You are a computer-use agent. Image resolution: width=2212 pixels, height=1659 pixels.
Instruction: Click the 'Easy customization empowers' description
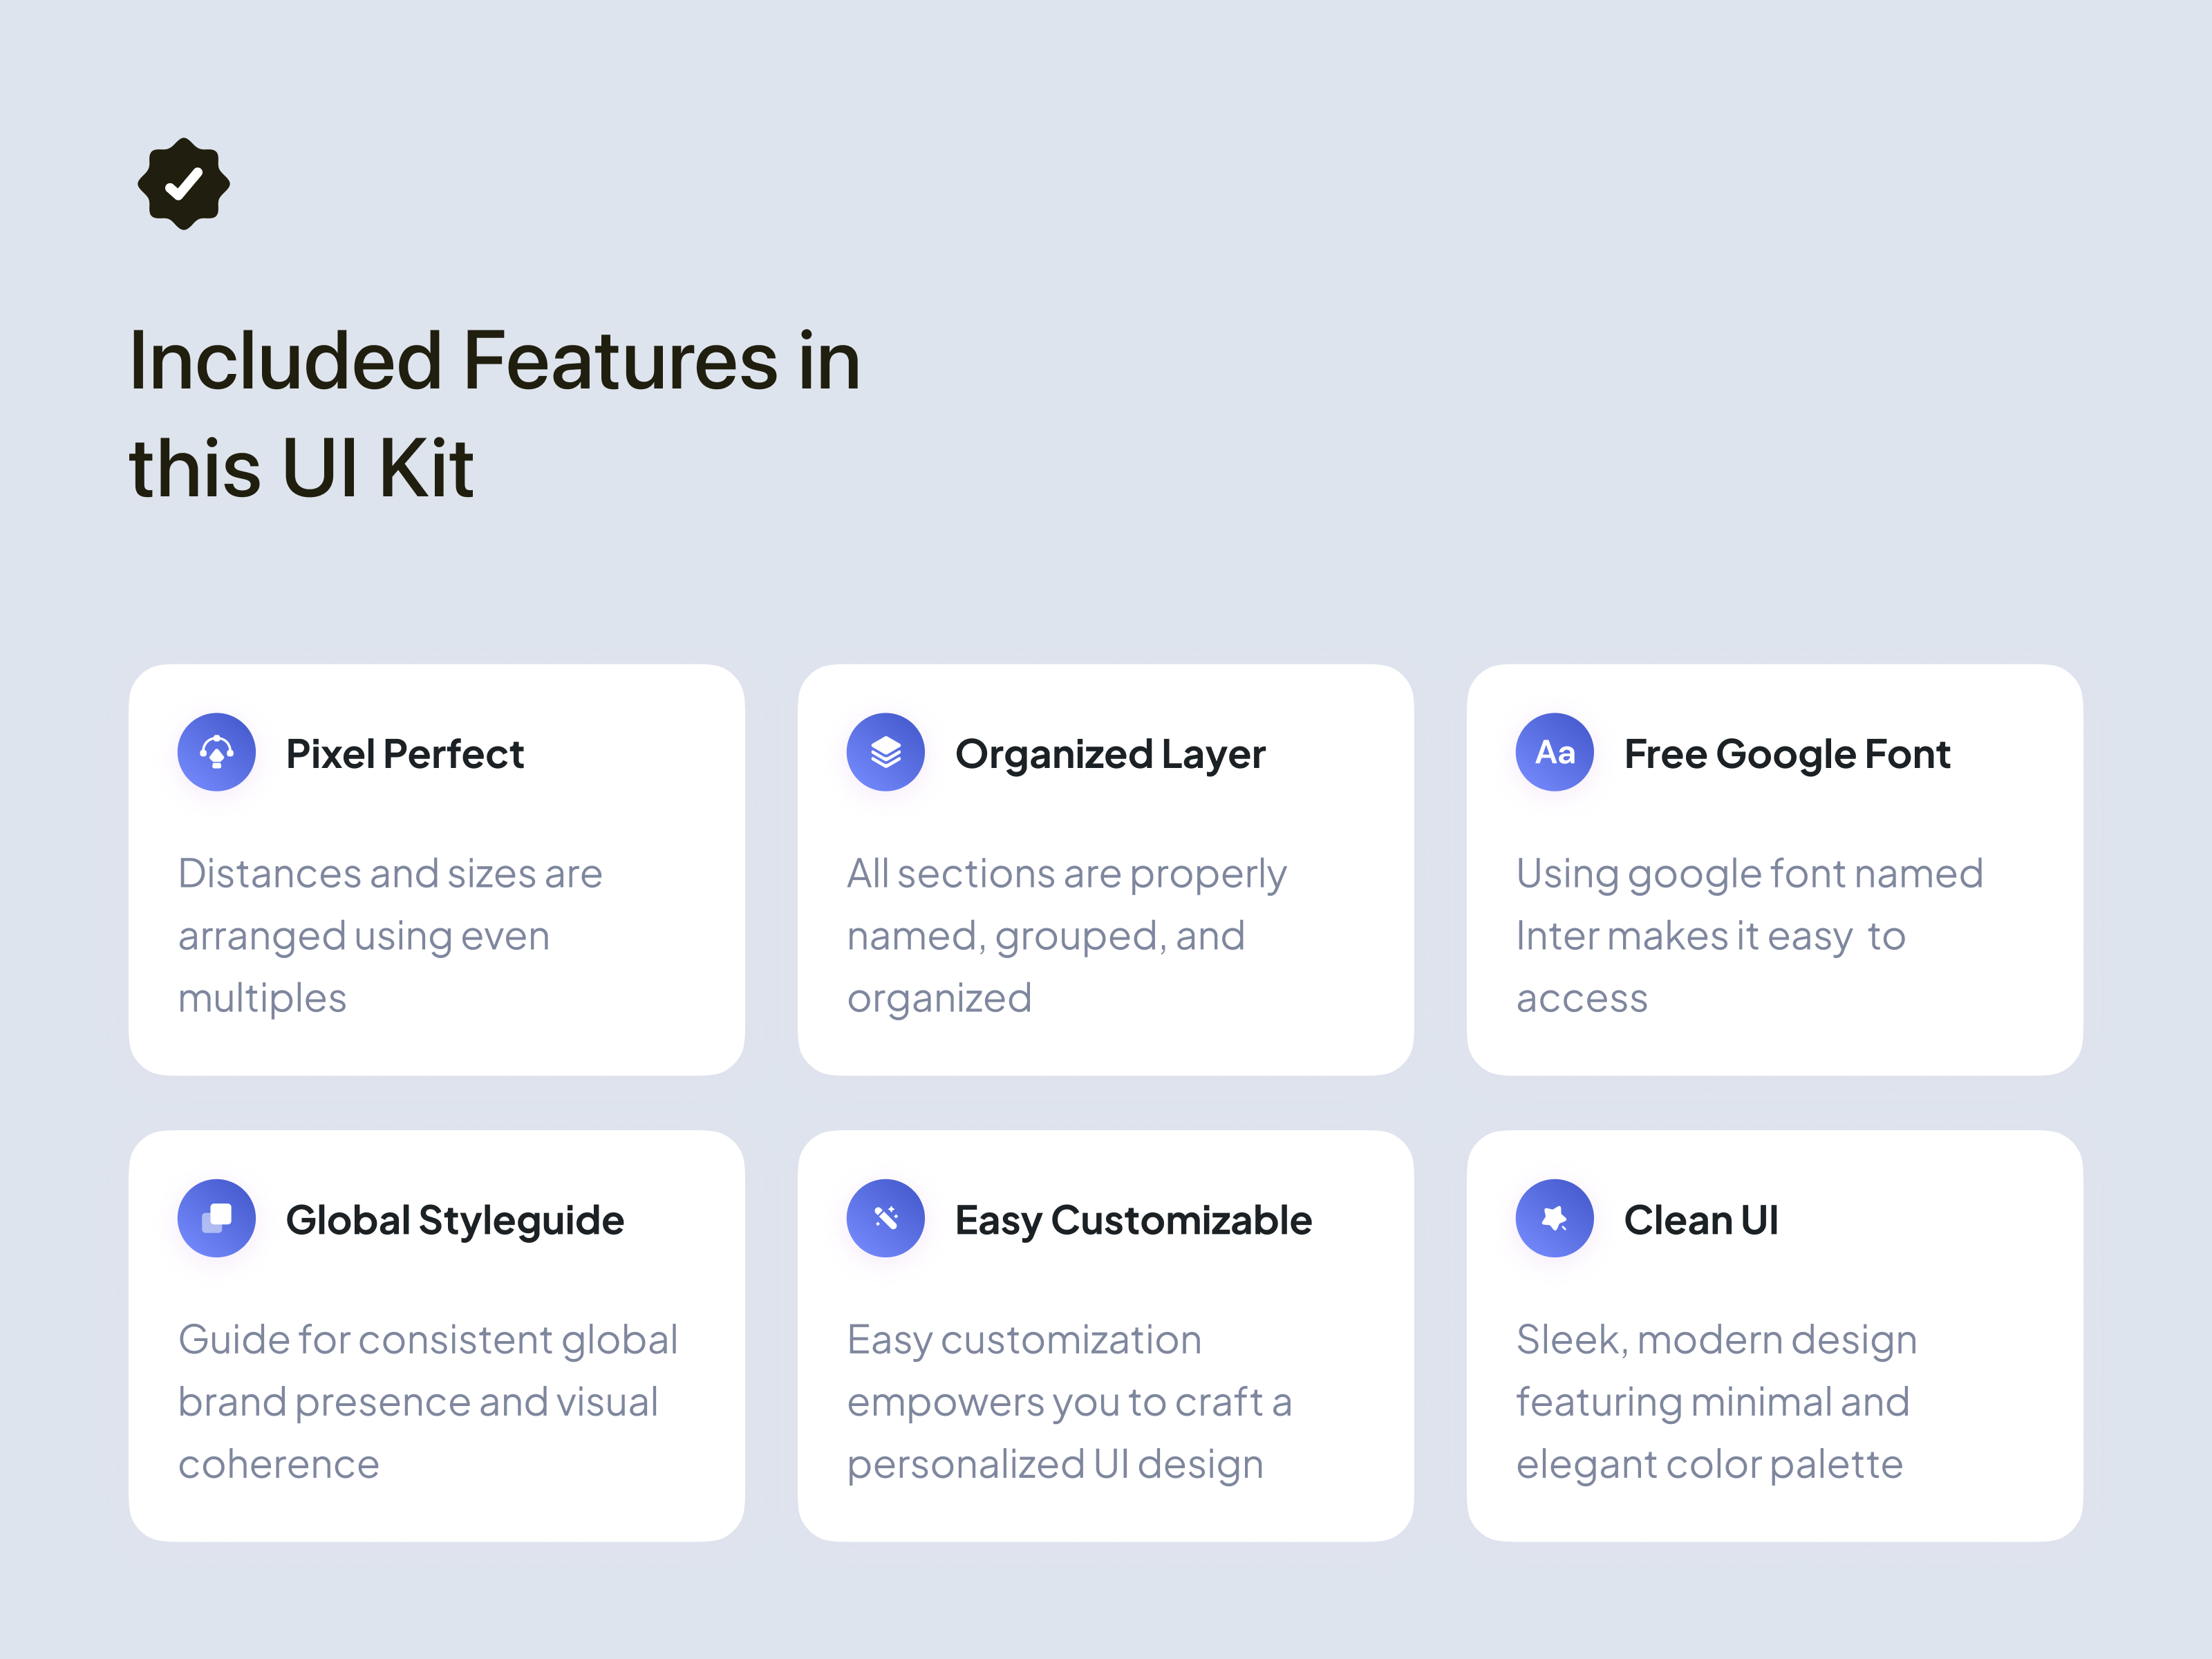(1069, 1401)
